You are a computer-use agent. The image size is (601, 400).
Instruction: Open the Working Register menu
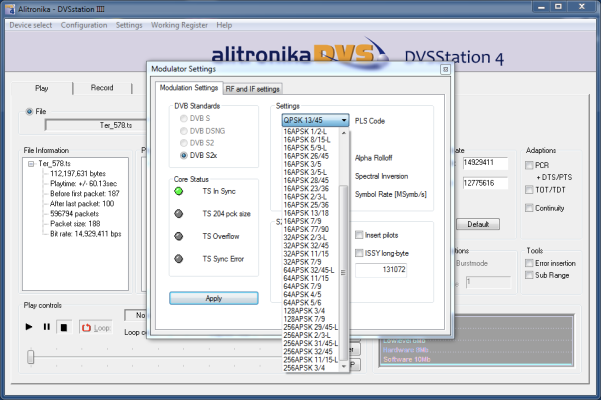pos(178,24)
